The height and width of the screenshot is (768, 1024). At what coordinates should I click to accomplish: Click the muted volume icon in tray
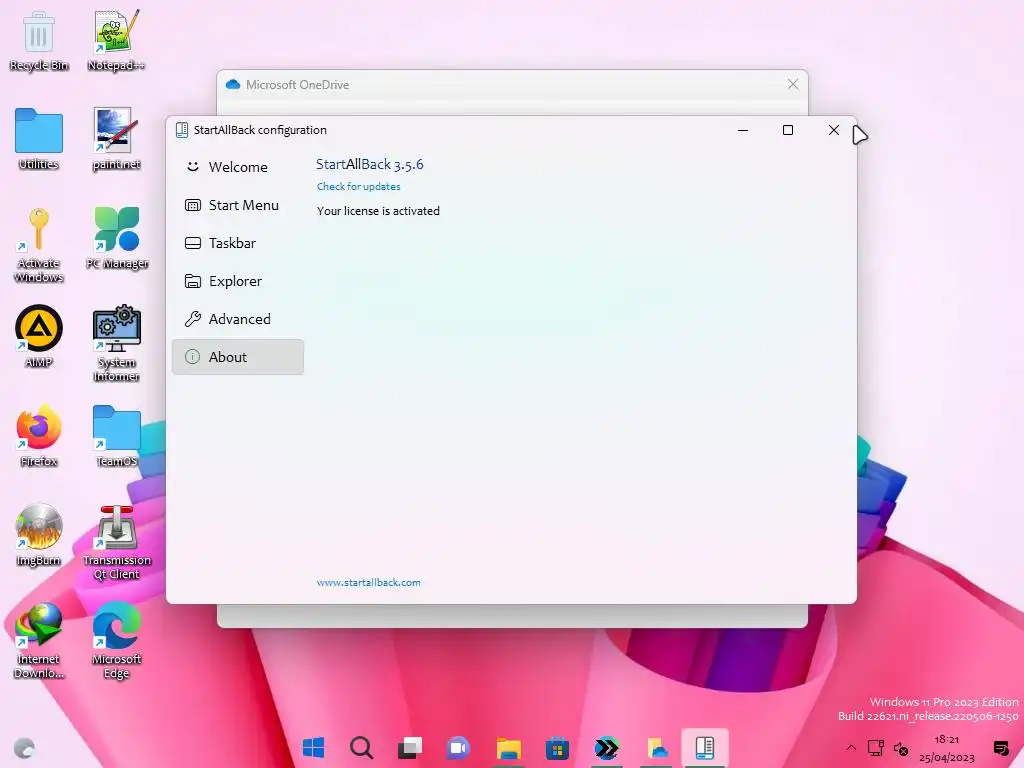tap(901, 748)
